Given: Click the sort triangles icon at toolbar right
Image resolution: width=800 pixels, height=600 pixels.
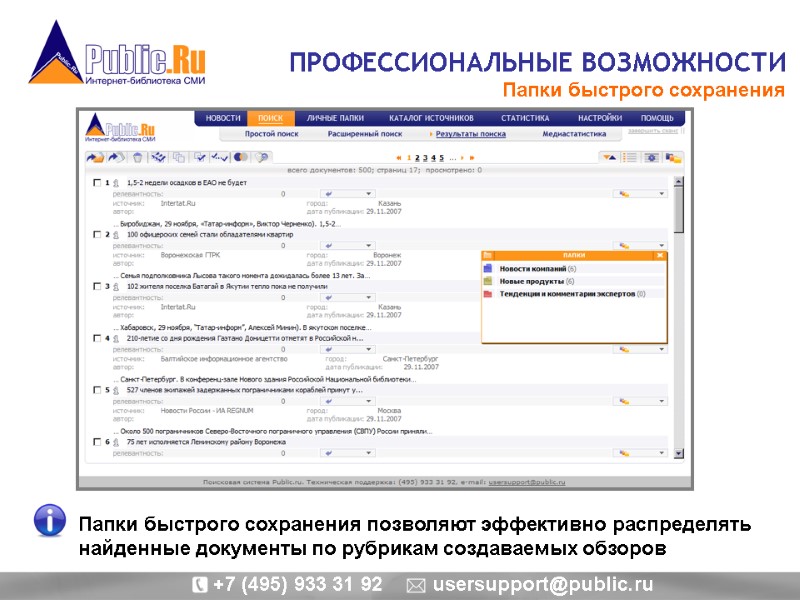Looking at the screenshot, I should (610, 158).
